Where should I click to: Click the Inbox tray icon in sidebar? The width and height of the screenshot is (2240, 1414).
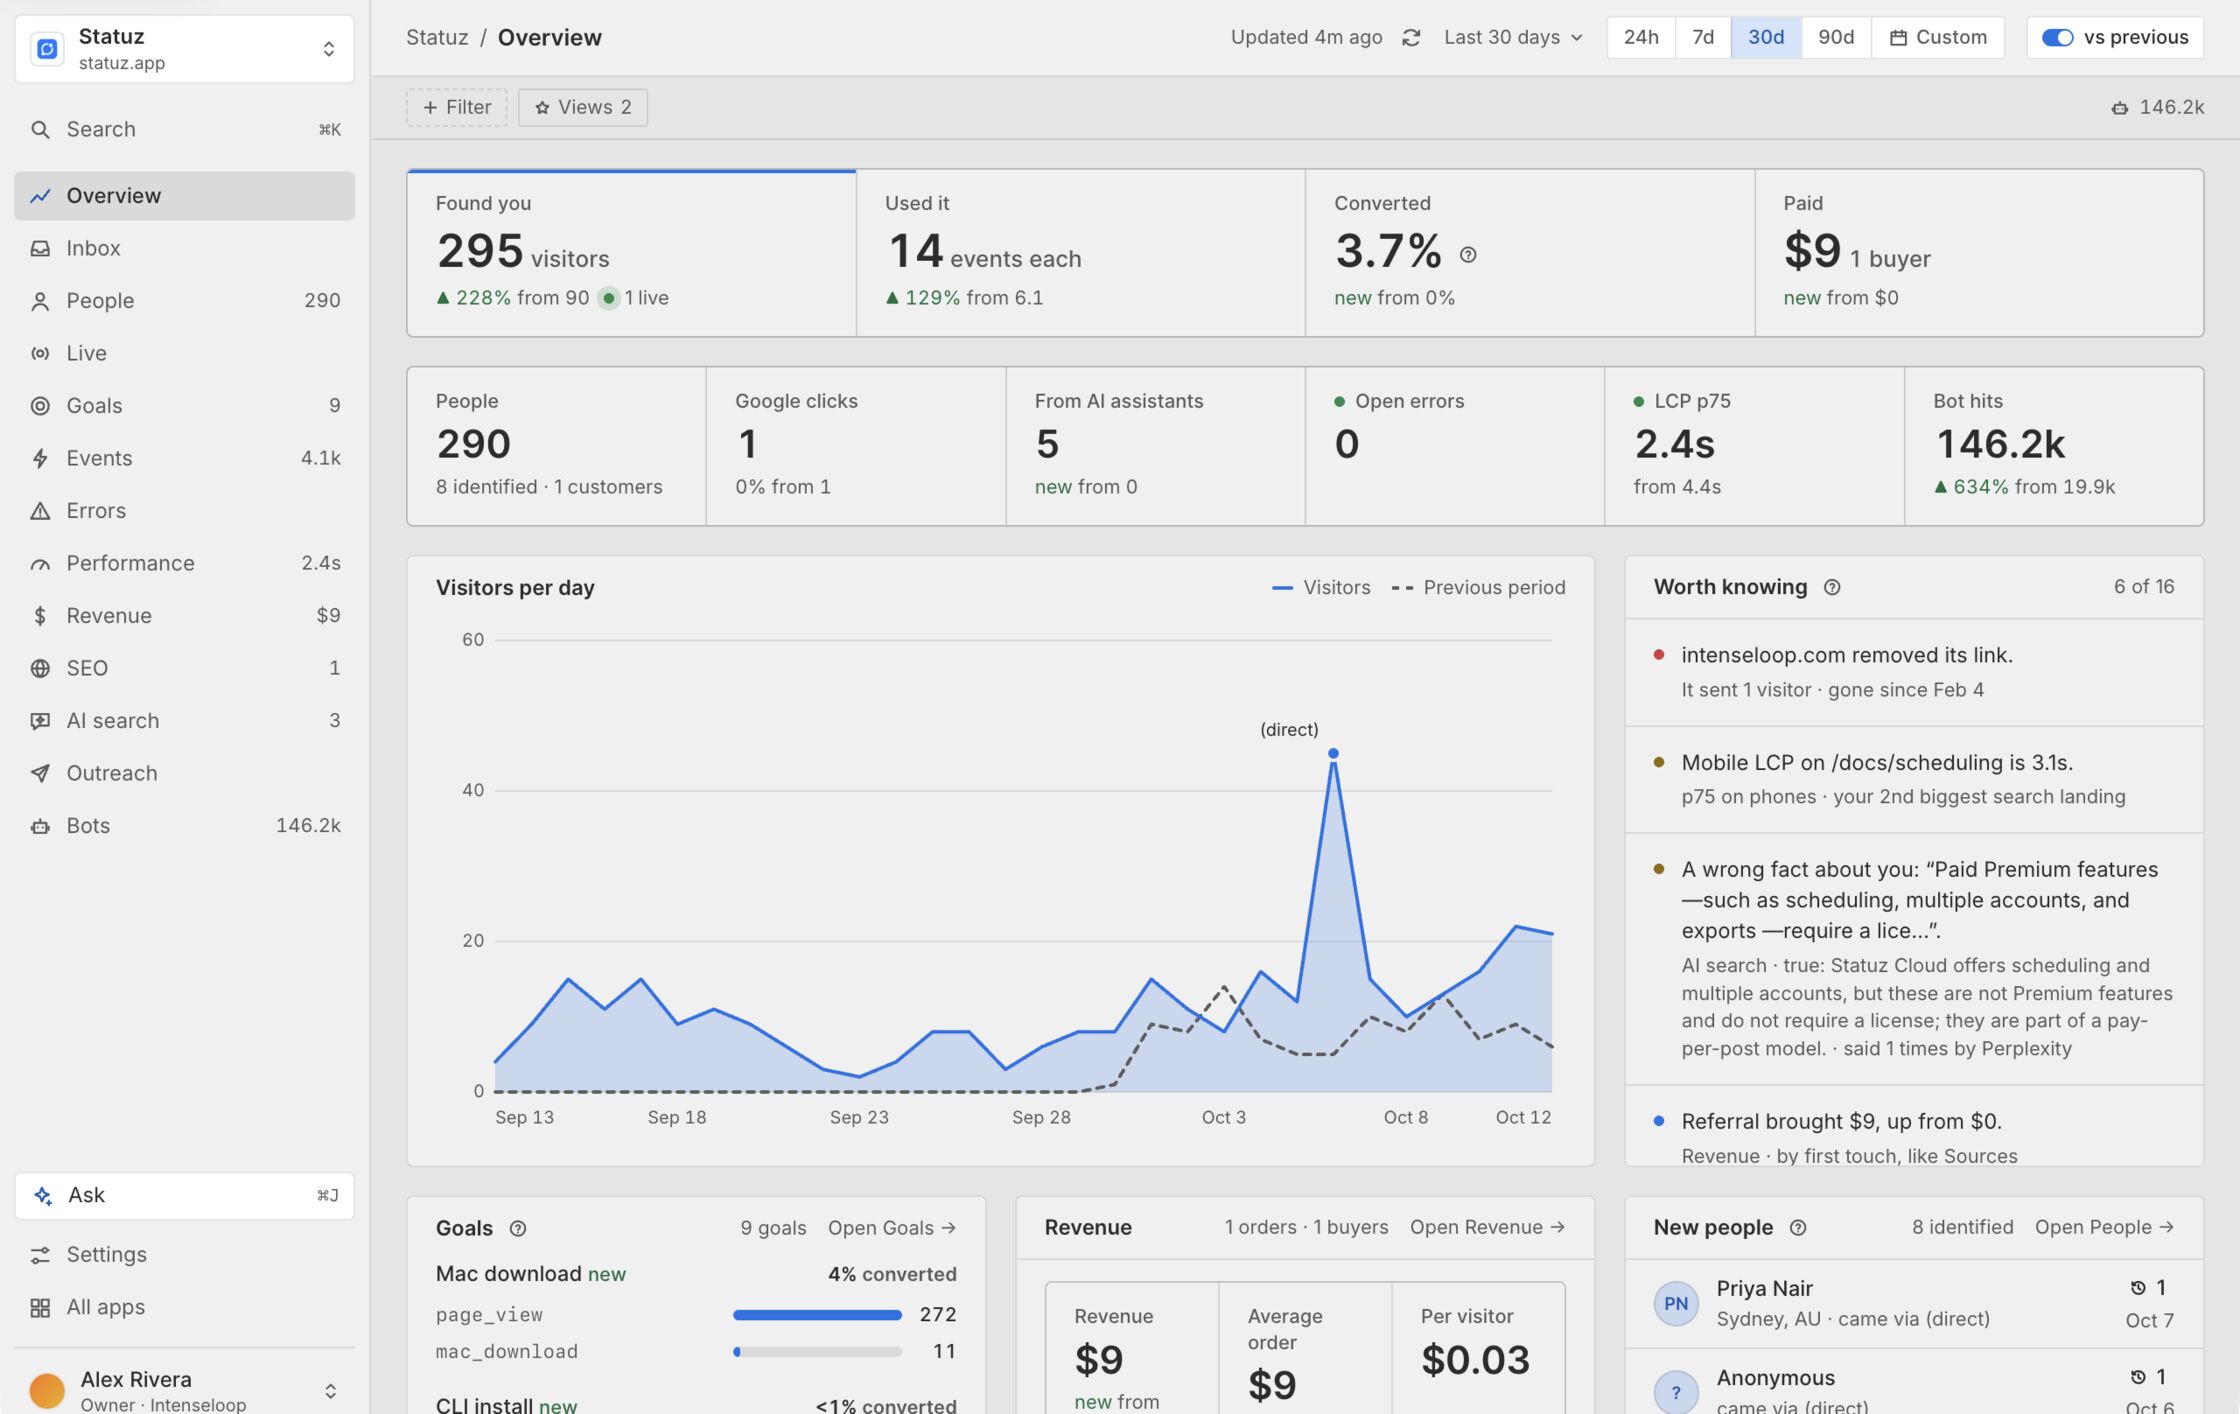click(40, 249)
